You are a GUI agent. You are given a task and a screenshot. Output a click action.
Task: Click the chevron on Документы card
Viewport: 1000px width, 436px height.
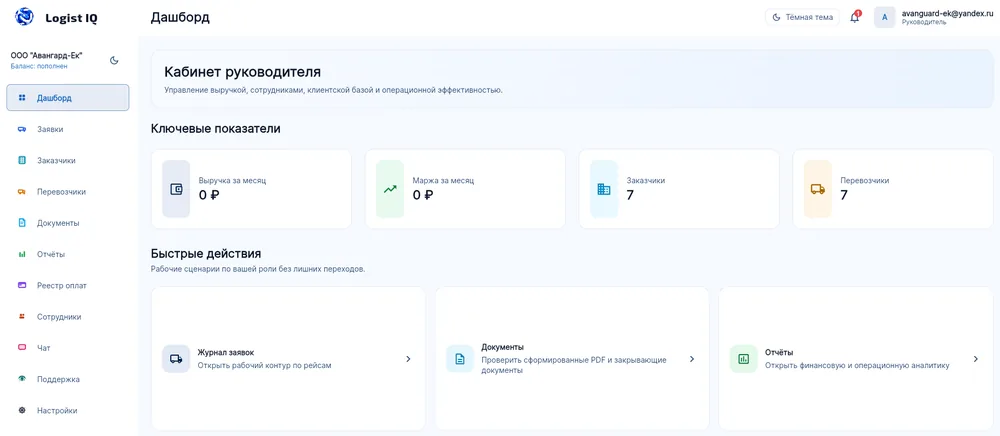[692, 359]
